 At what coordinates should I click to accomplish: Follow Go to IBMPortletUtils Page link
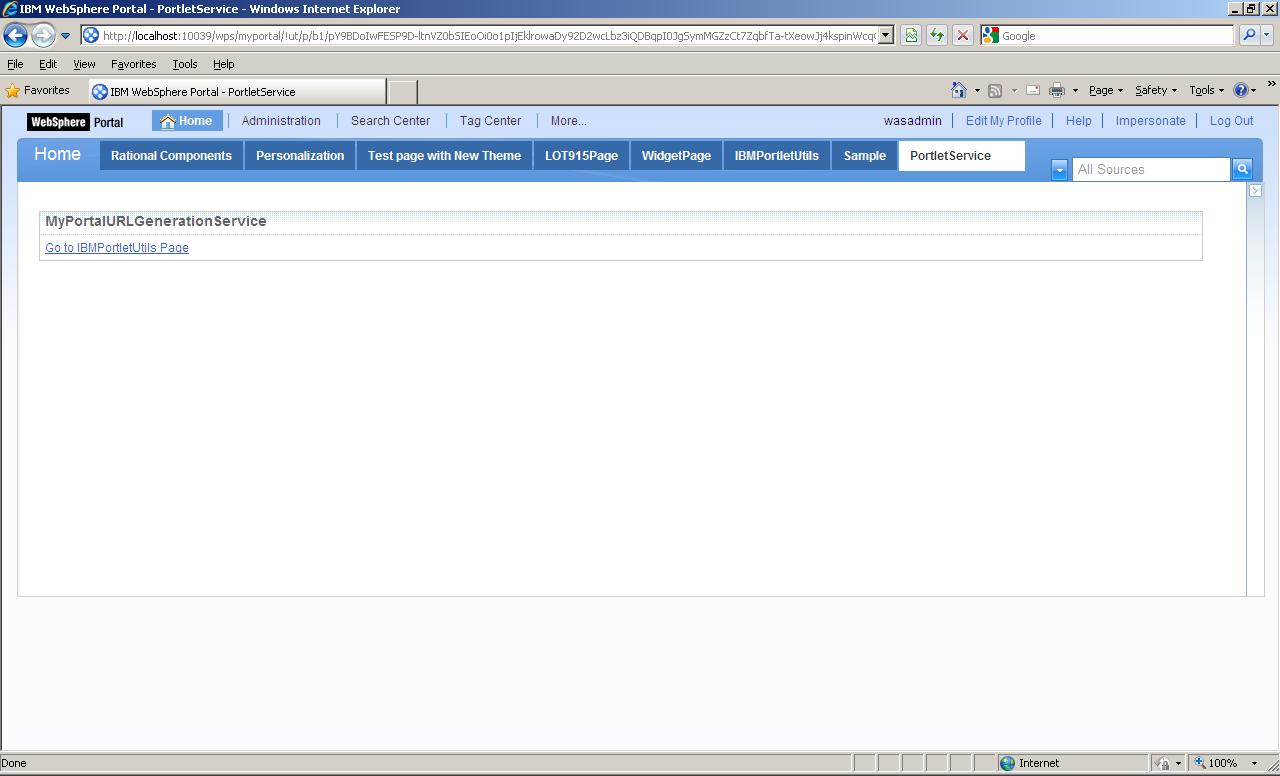[x=117, y=248]
